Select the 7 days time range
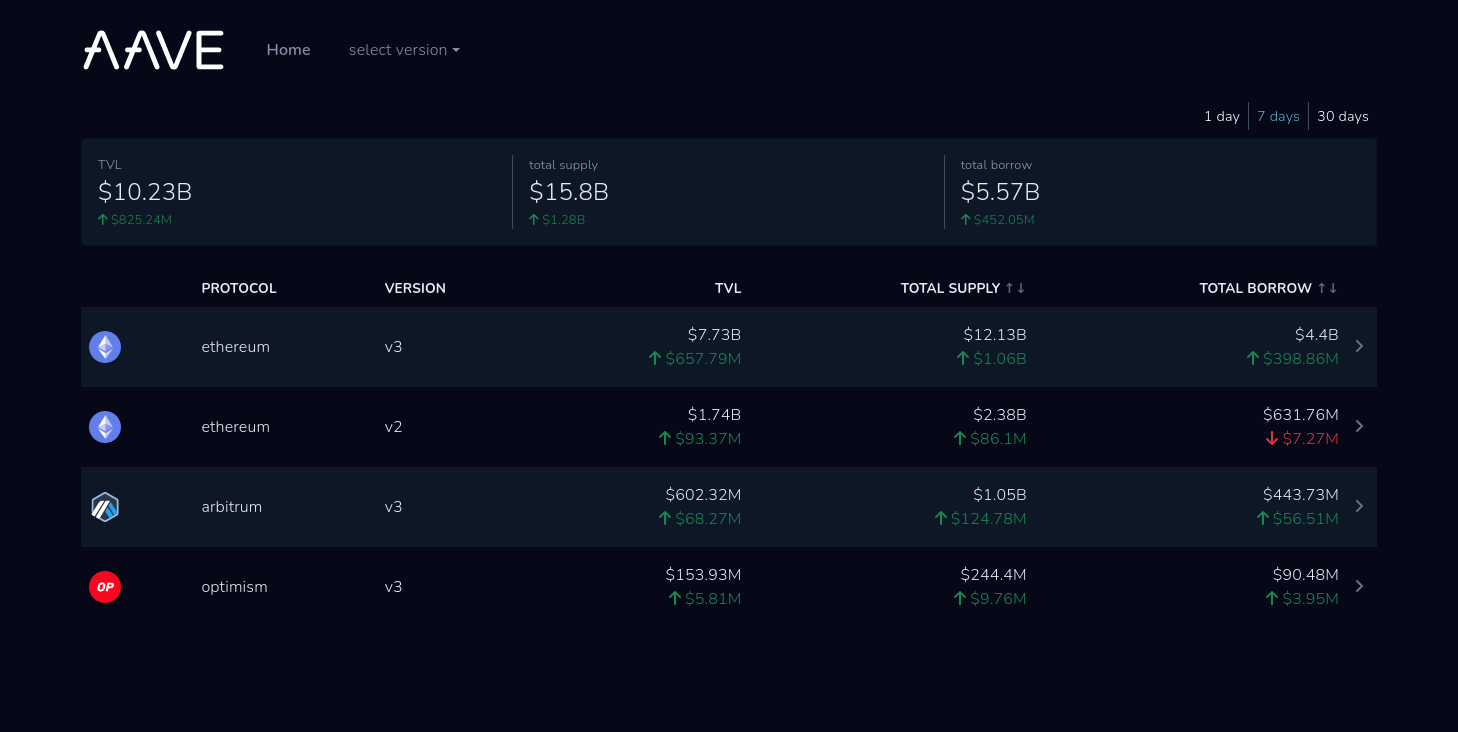1458x732 pixels. pos(1278,116)
